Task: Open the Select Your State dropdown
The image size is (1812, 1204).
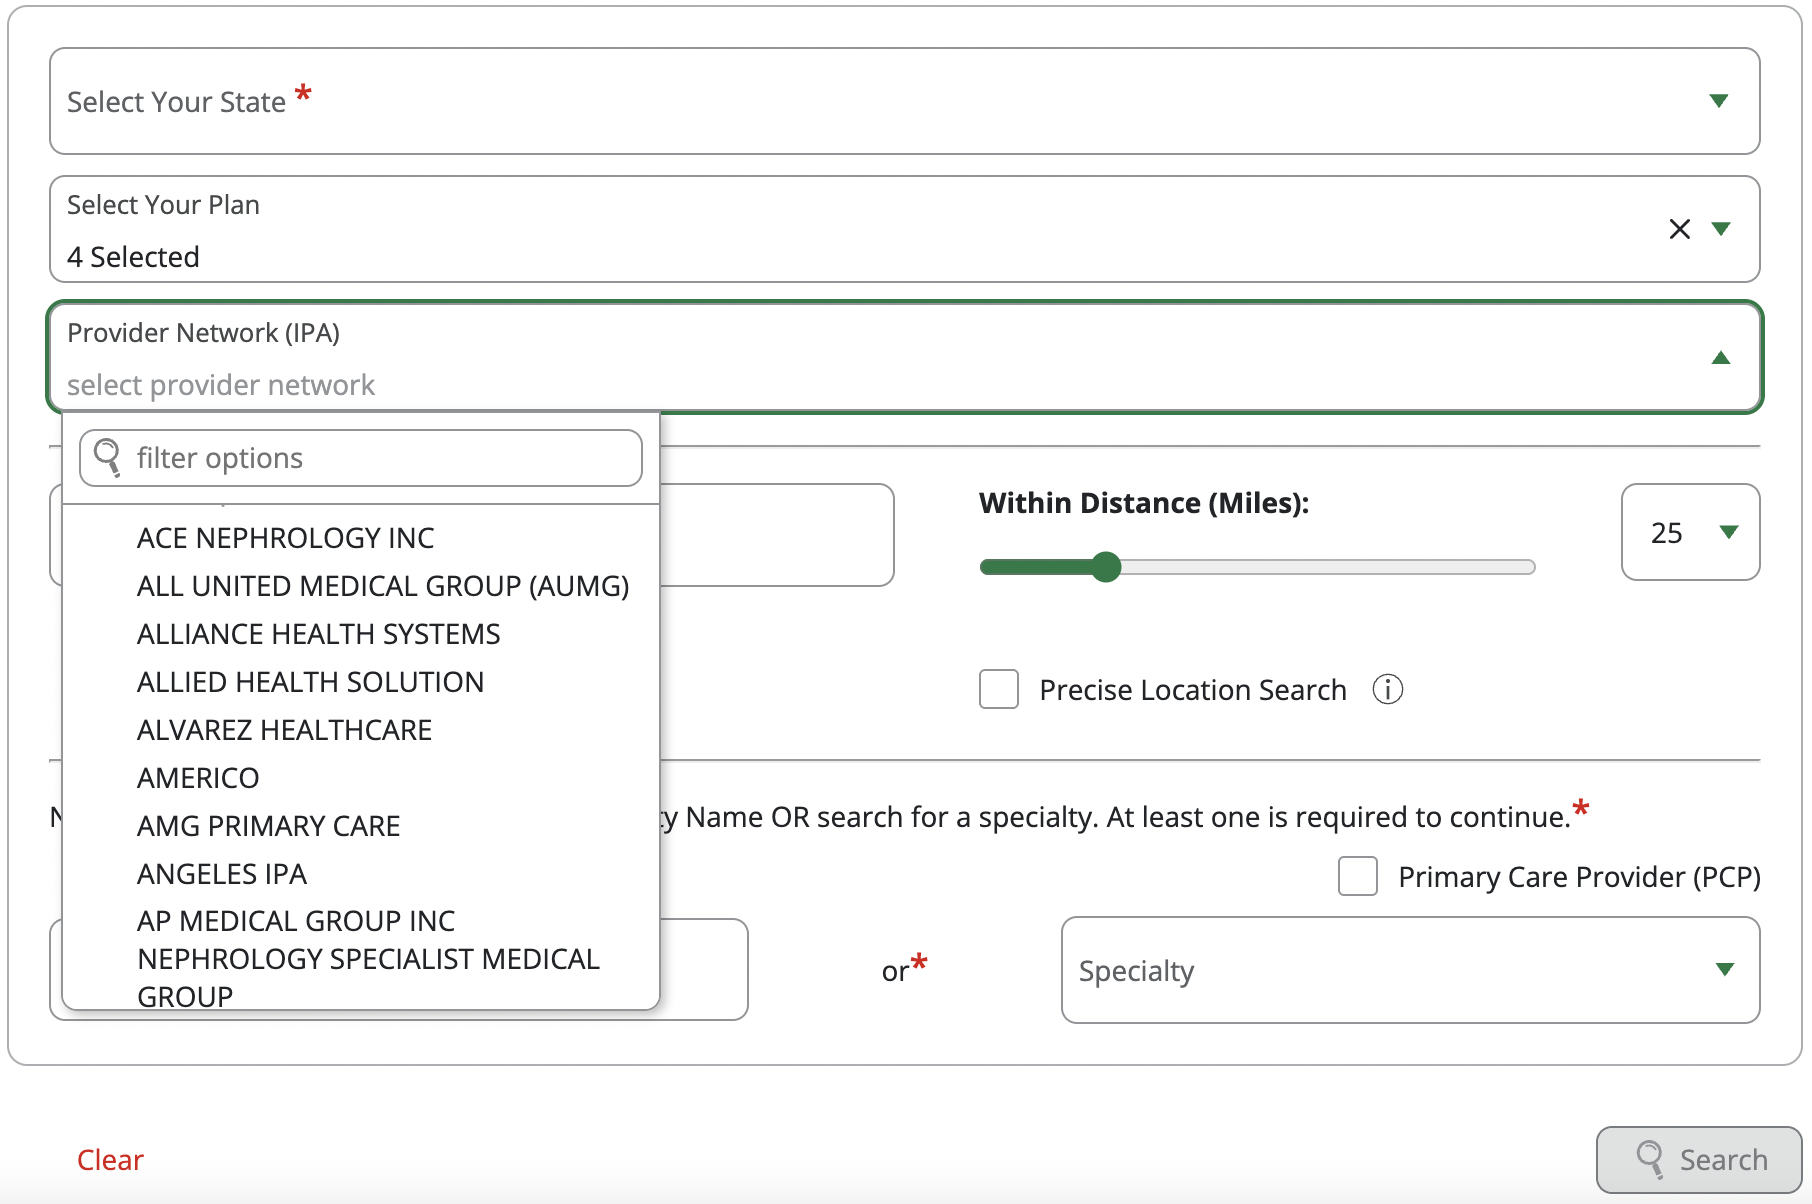Action: [x=1718, y=101]
